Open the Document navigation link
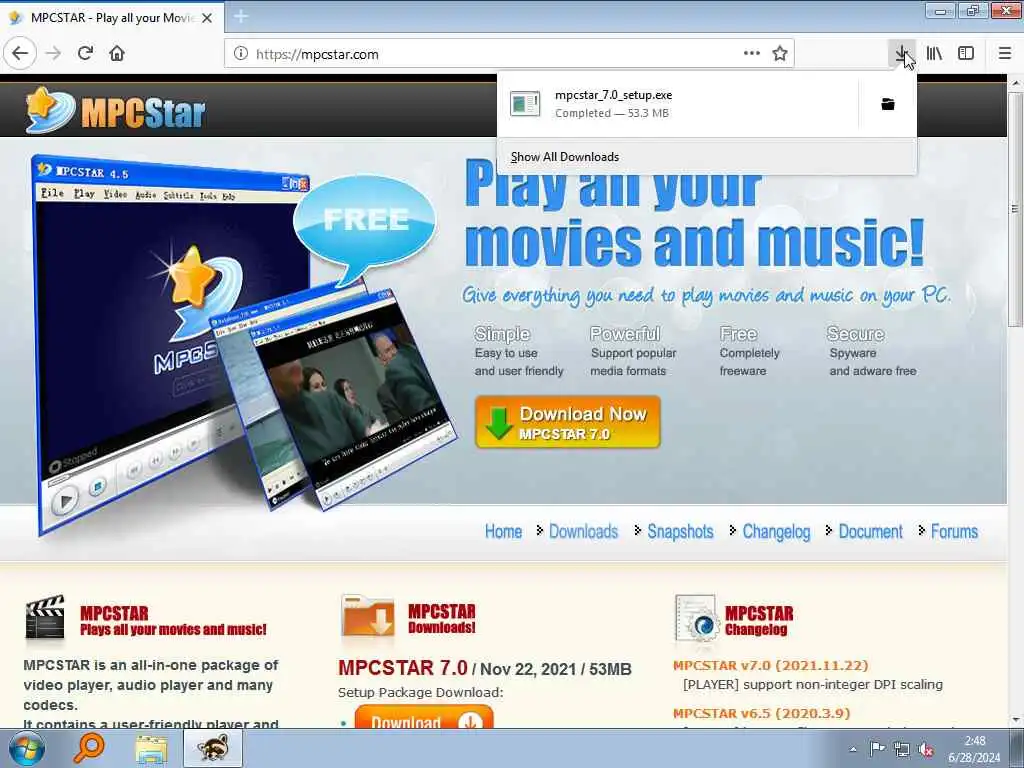Screen dimensions: 1024x768 [871, 532]
